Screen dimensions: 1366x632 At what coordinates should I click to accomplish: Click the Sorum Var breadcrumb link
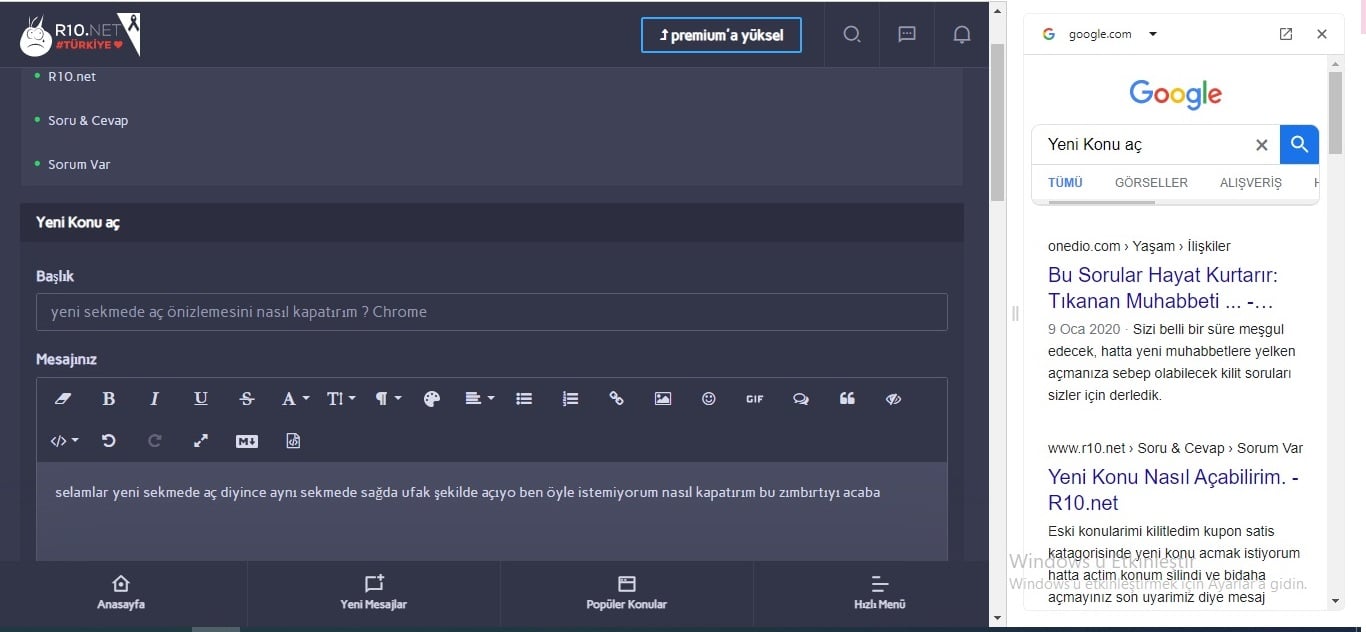pos(79,165)
